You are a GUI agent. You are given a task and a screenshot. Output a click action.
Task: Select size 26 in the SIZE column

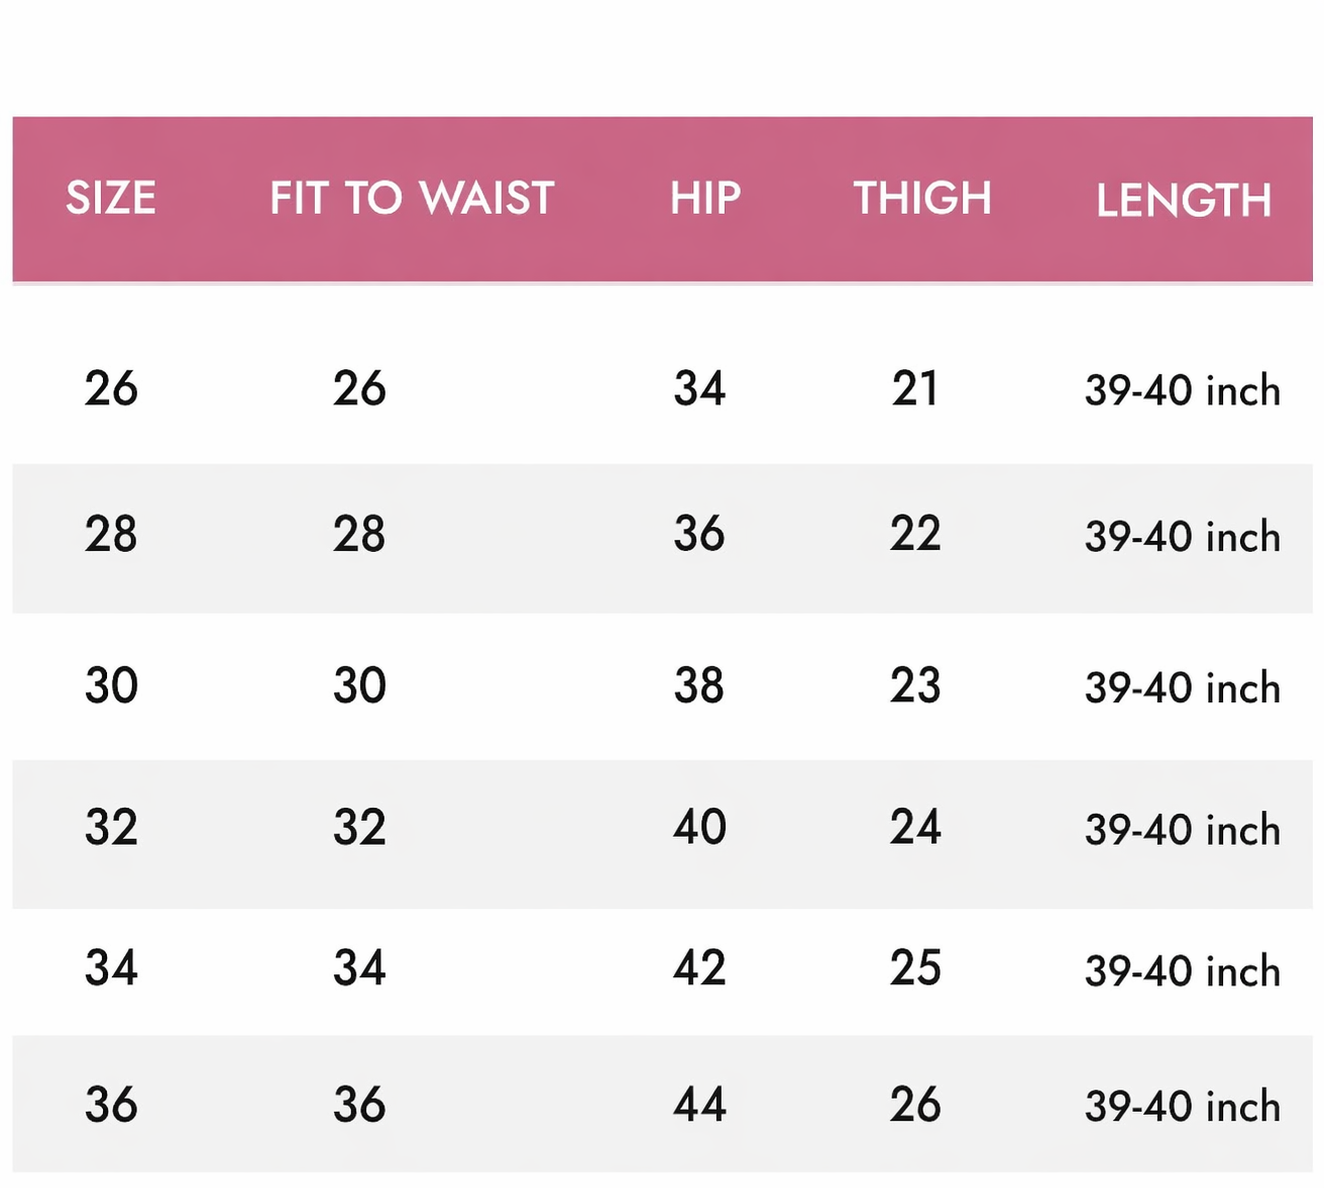pos(111,388)
